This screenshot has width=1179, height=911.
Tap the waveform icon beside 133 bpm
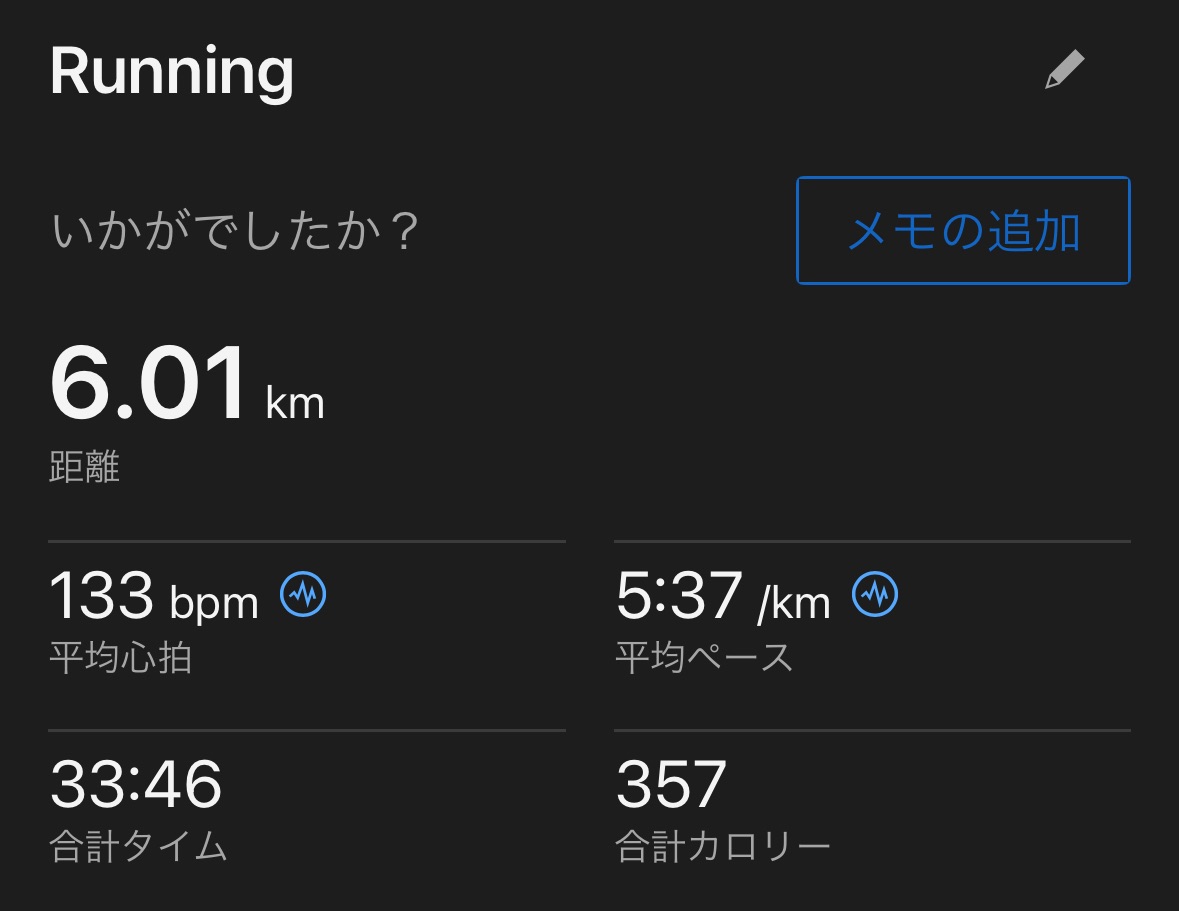coord(303,595)
